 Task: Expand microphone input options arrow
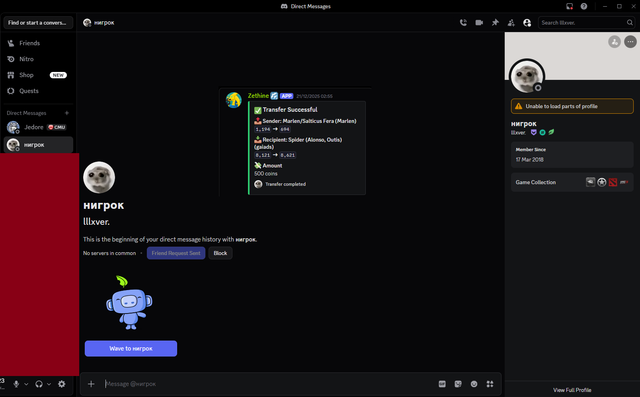(26, 384)
